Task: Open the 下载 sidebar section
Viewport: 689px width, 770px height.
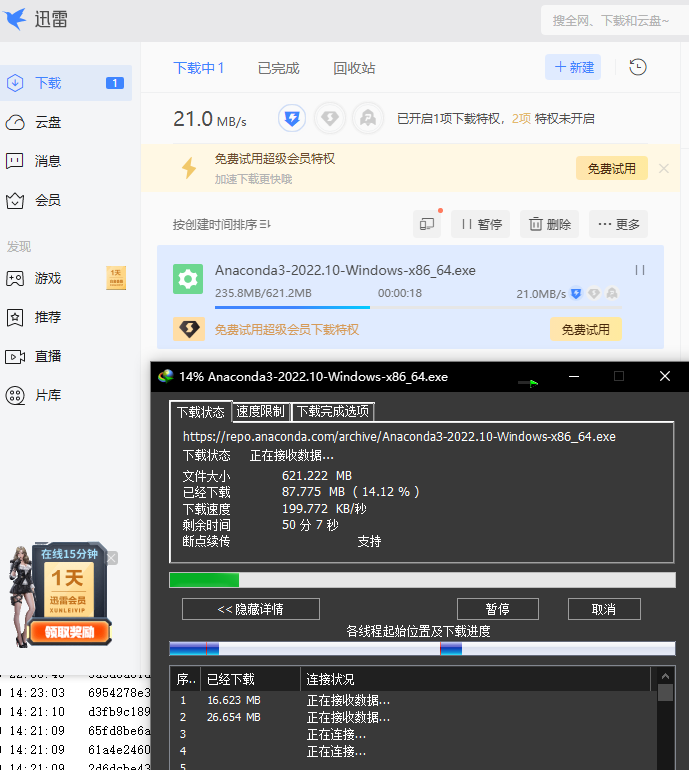Action: click(x=66, y=83)
